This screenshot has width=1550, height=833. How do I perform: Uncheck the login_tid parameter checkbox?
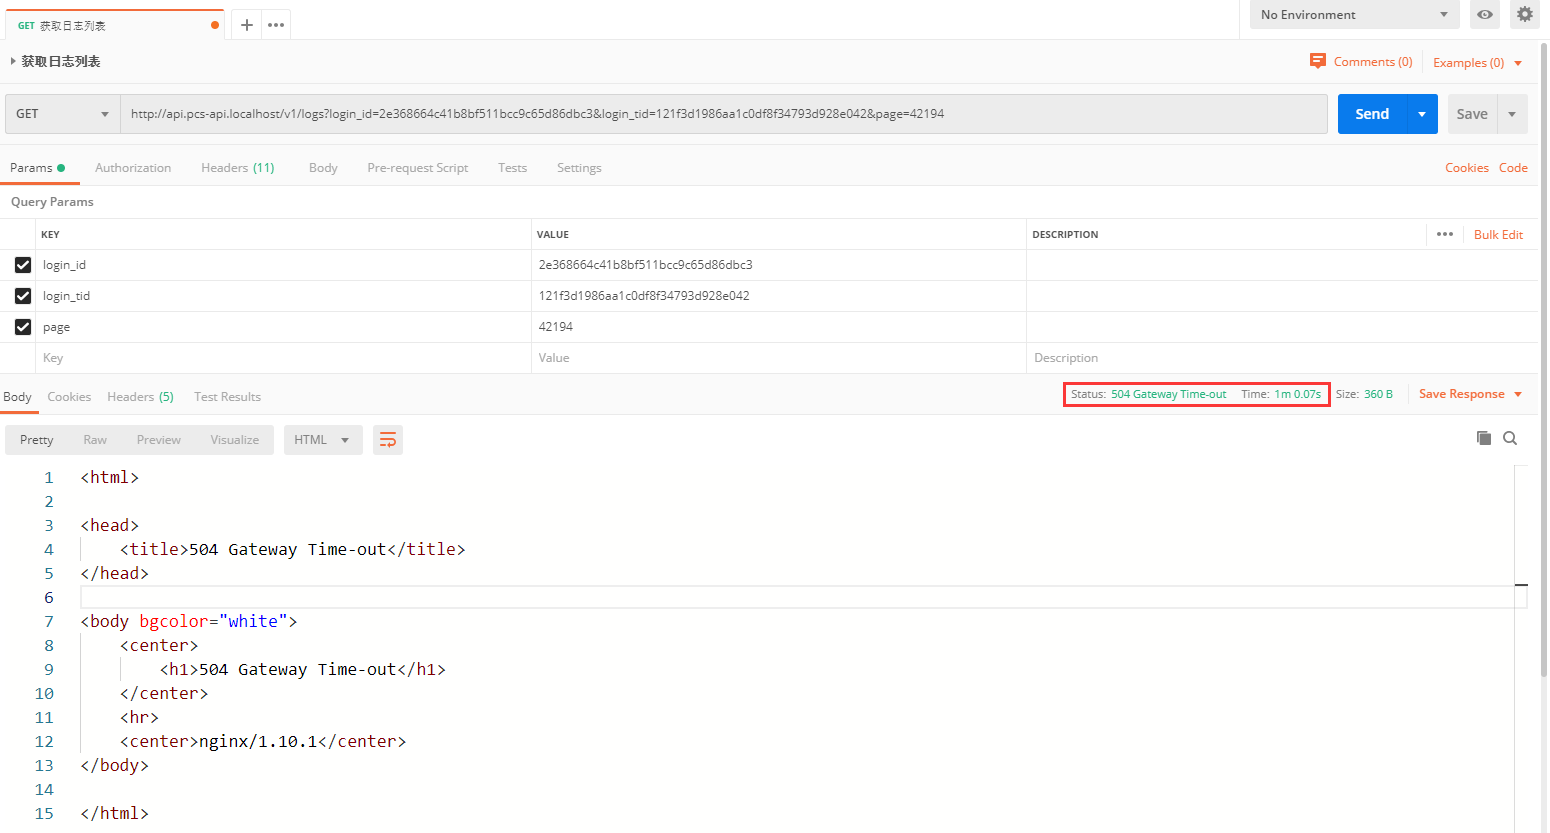[23, 296]
